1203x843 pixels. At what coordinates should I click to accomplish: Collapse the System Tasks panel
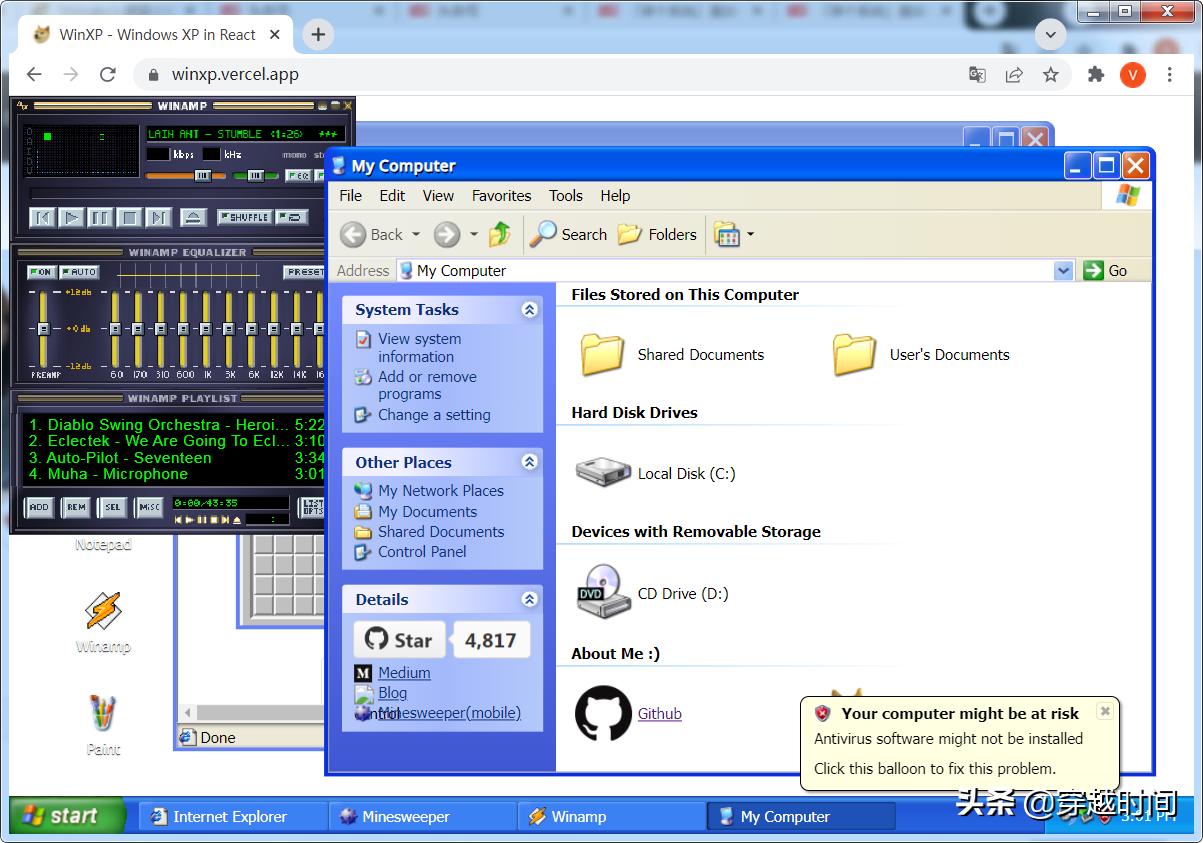pos(529,310)
